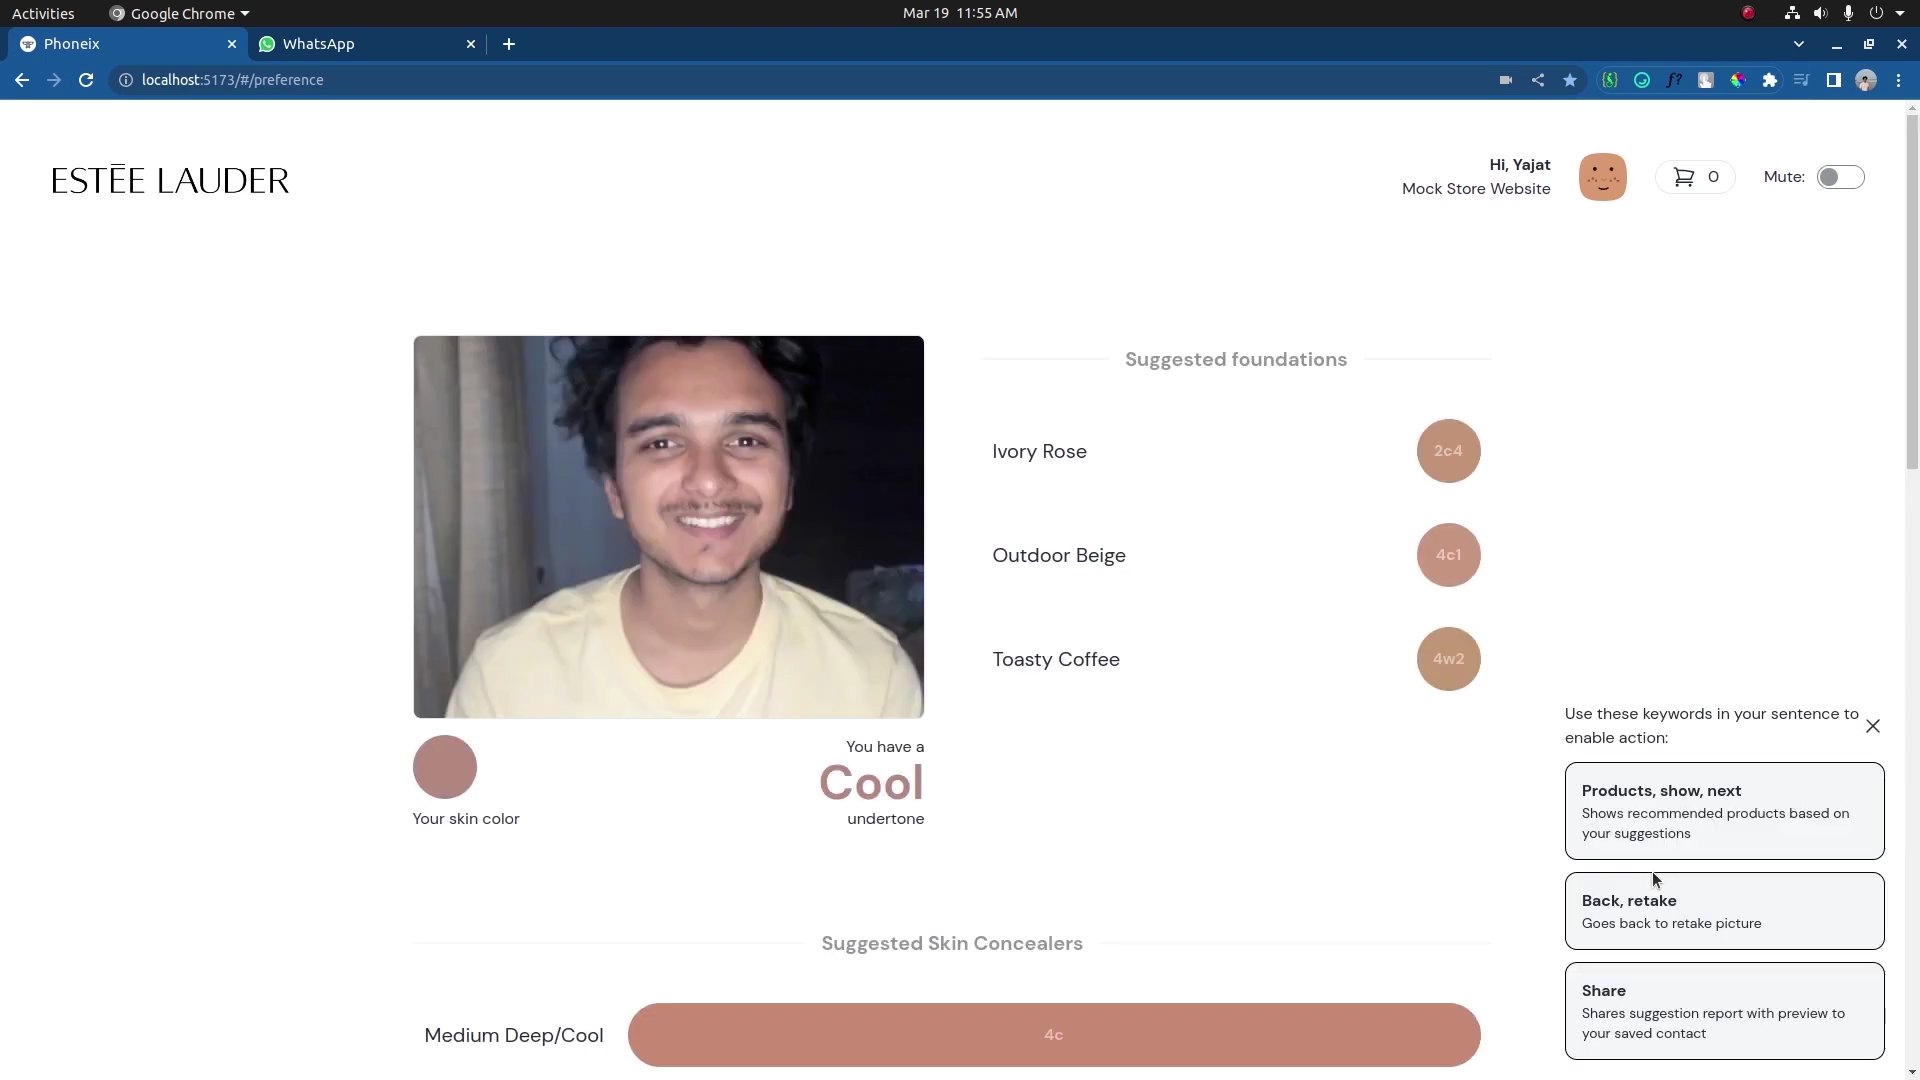Open Google Chrome app menu dropdown
Viewport: 1920px width, 1080px height.
180,13
